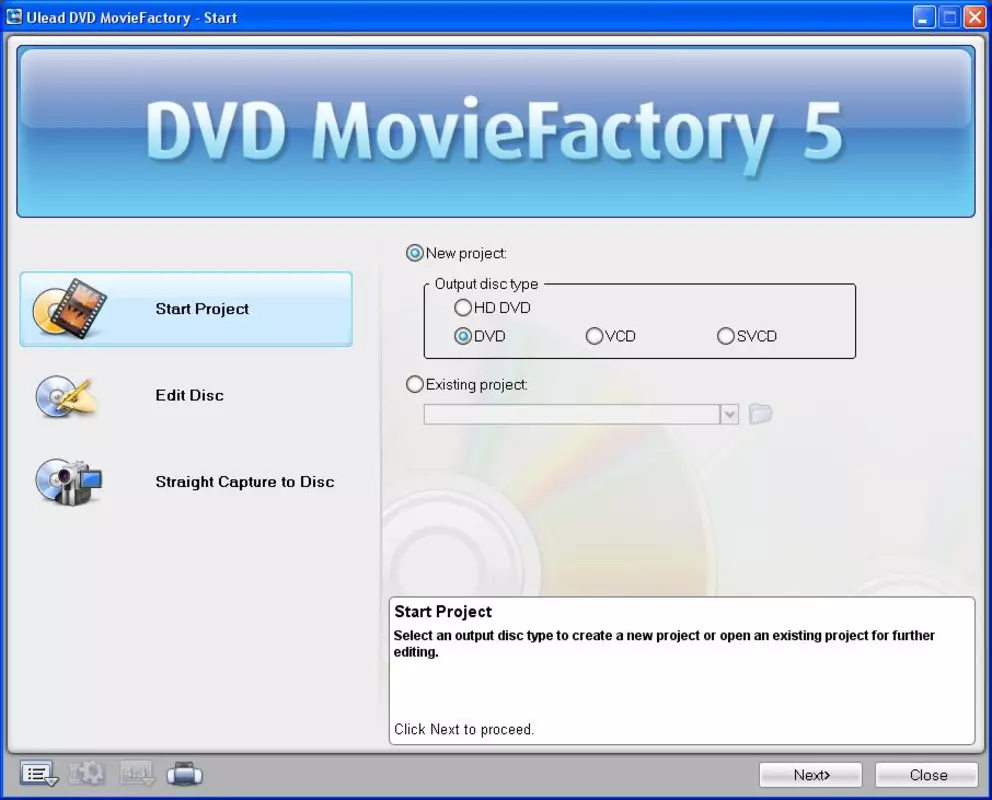Choose HD DVD output disc type

click(x=463, y=308)
